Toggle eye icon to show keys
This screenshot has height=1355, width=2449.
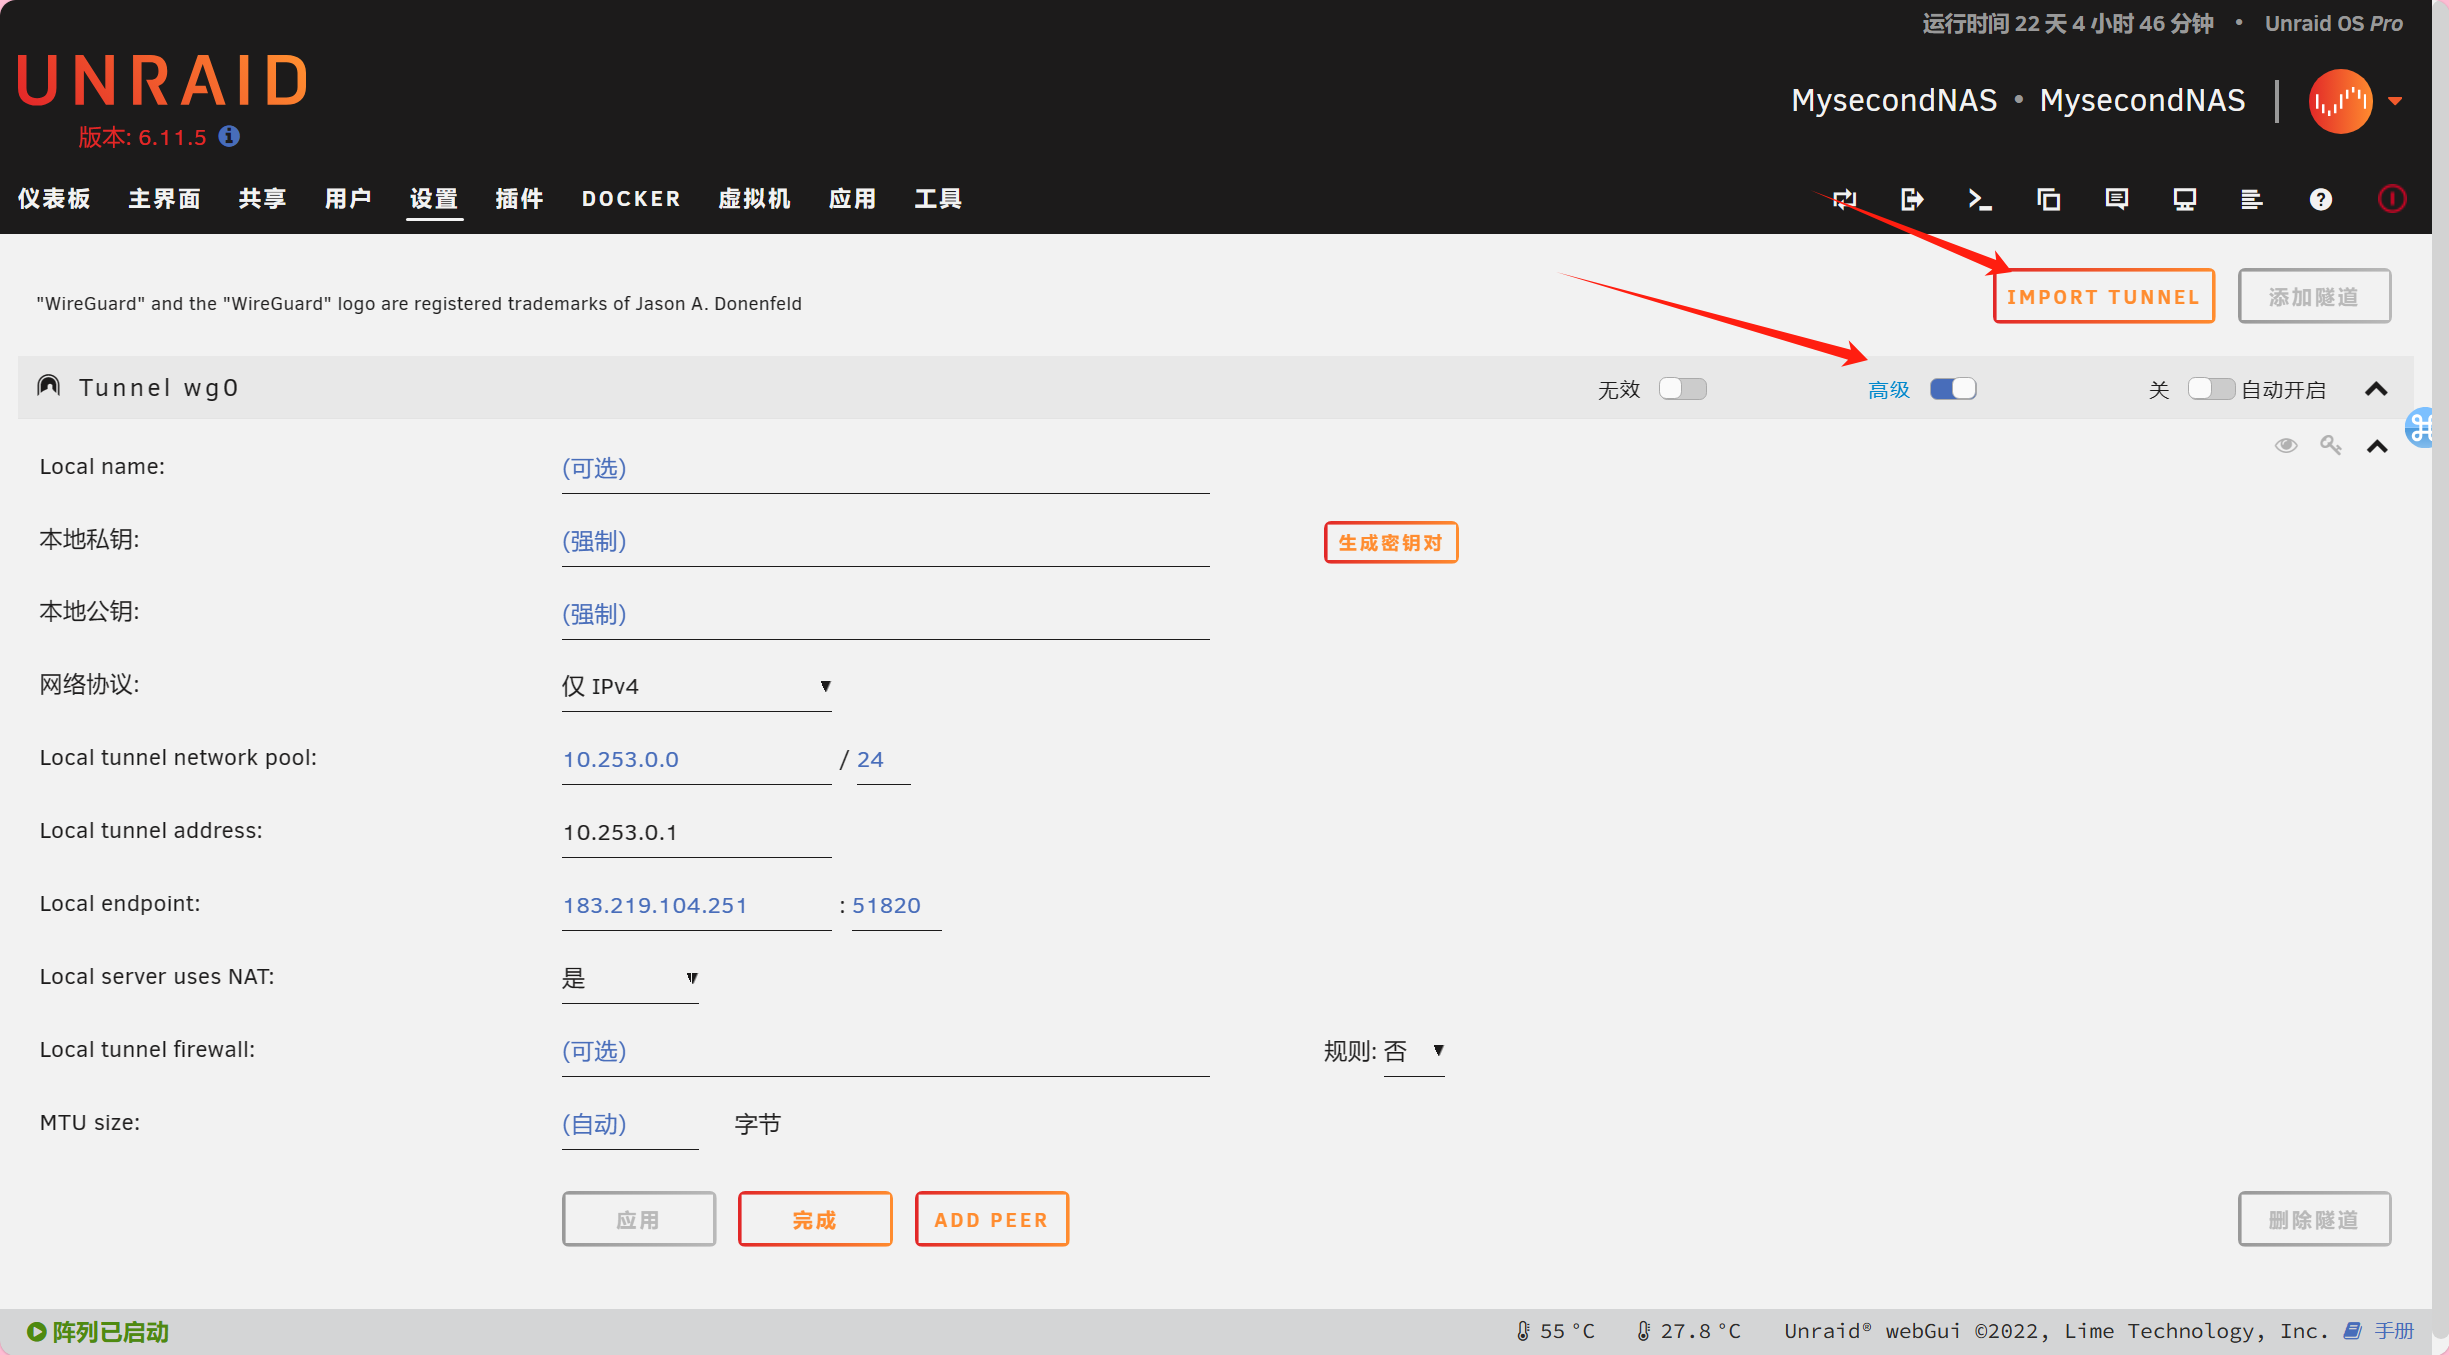pyautogui.click(x=2286, y=445)
